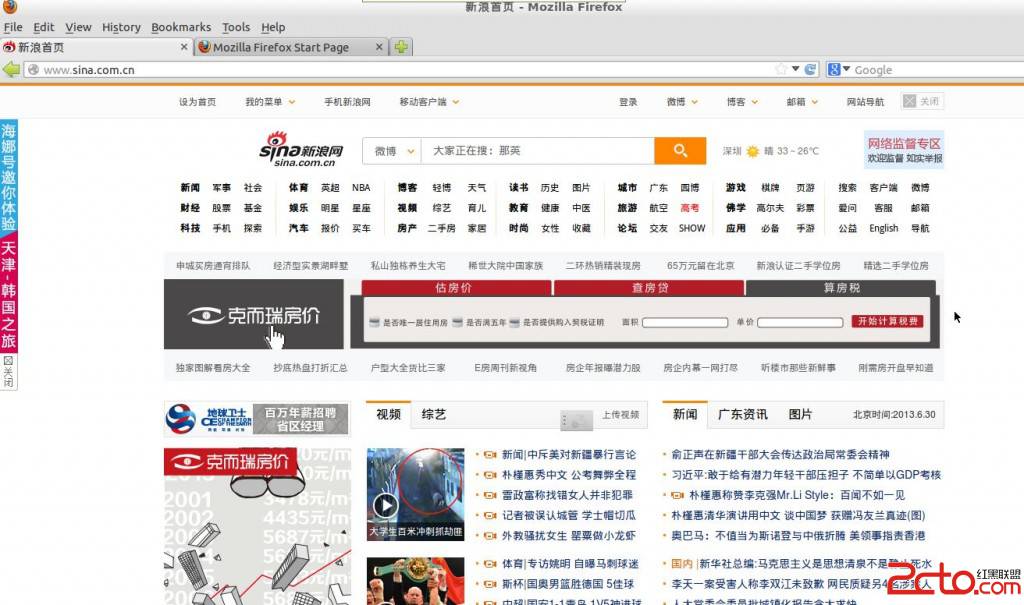Switch to the 查房贷 tab
The height and width of the screenshot is (605, 1024).
(649, 288)
